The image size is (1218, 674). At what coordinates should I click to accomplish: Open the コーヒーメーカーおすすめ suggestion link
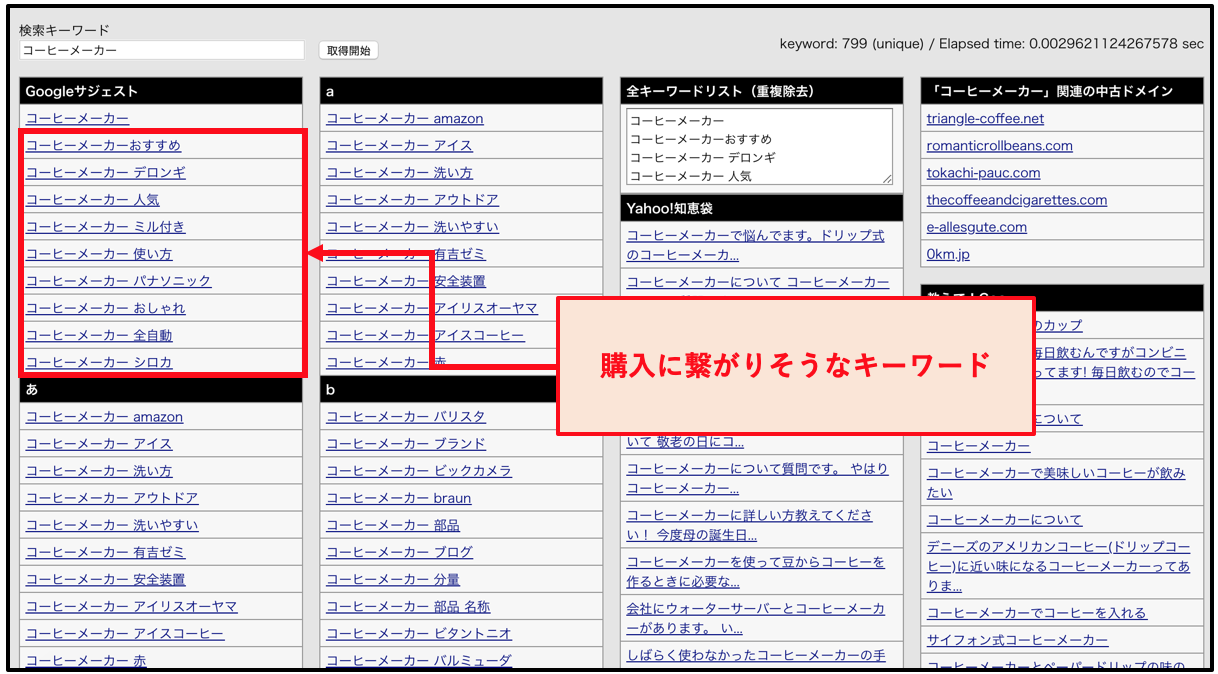103,146
